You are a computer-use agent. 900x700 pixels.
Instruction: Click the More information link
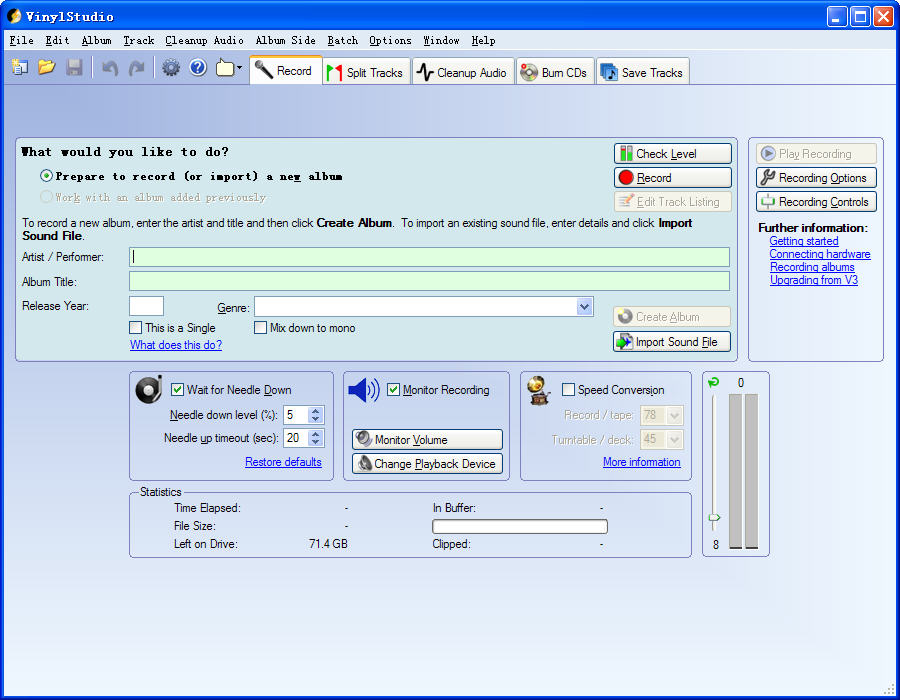pyautogui.click(x=642, y=462)
